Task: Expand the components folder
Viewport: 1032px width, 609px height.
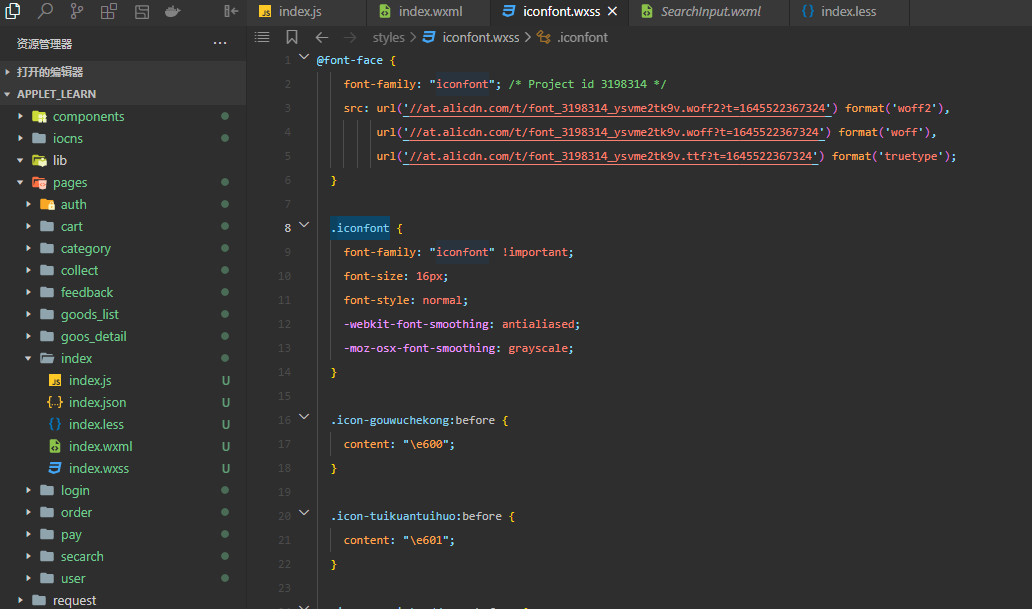Action: (88, 116)
